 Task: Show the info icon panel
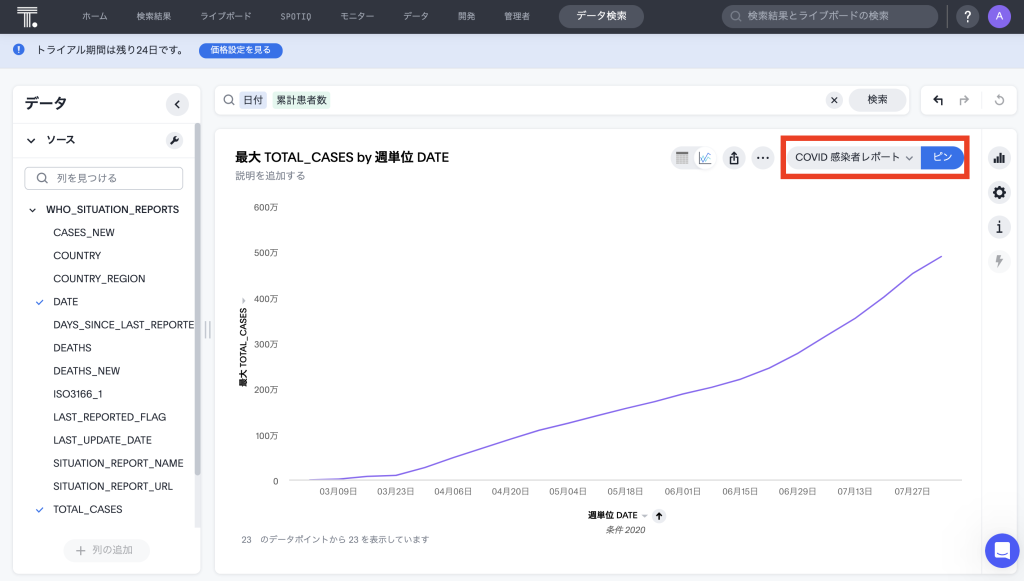998,227
